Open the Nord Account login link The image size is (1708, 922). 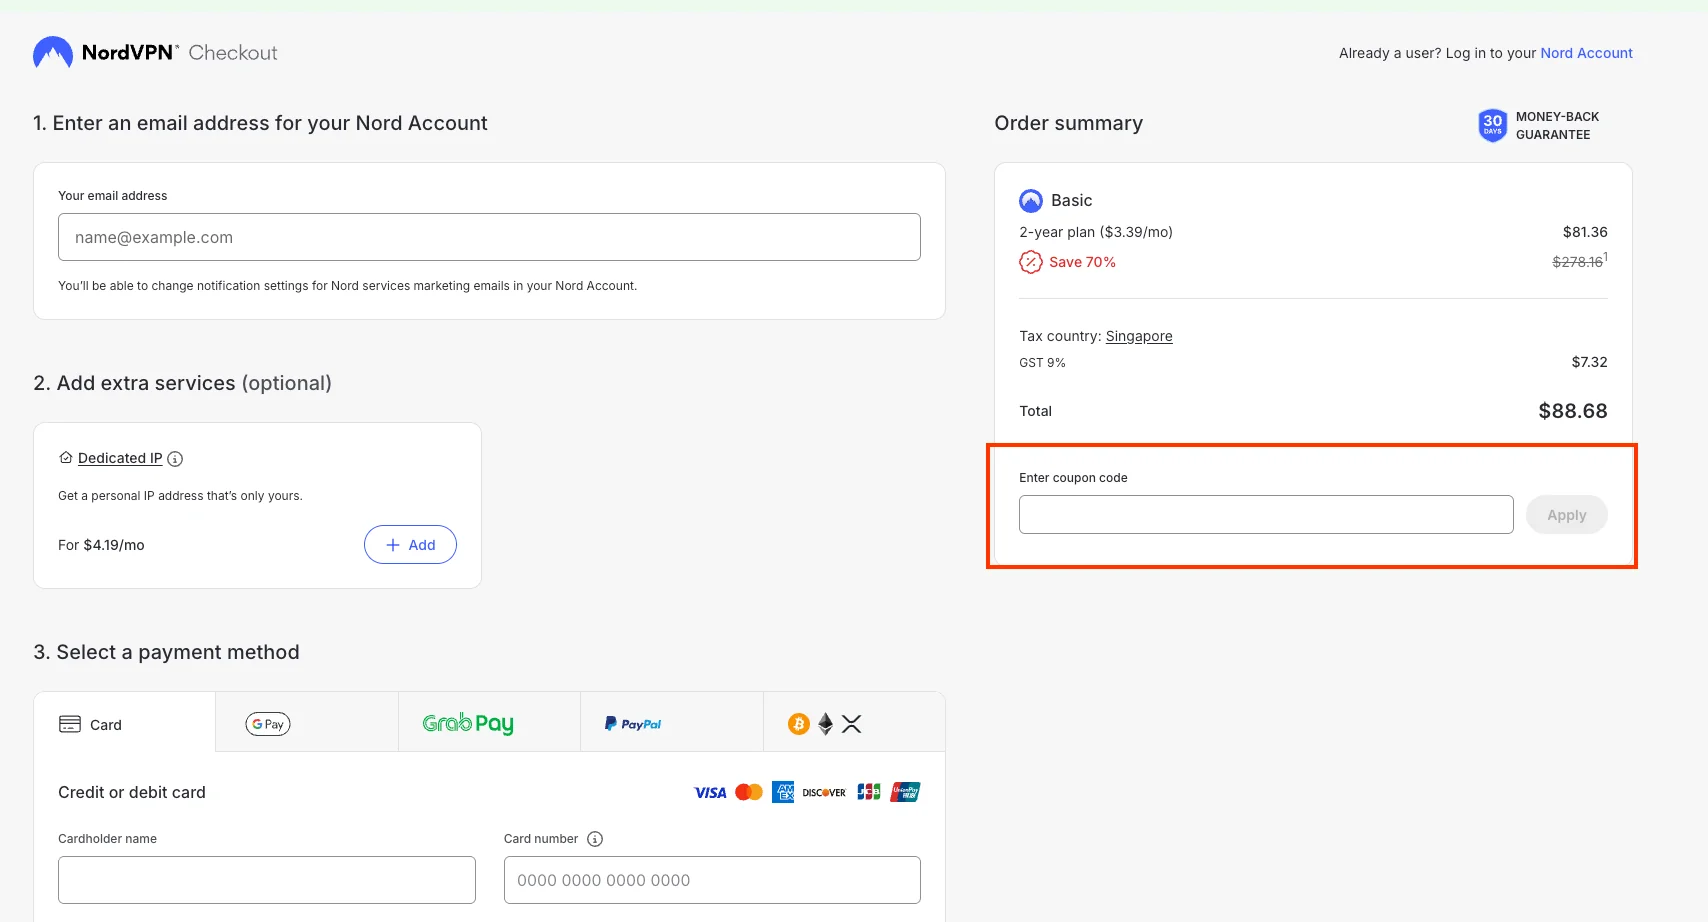coord(1586,53)
